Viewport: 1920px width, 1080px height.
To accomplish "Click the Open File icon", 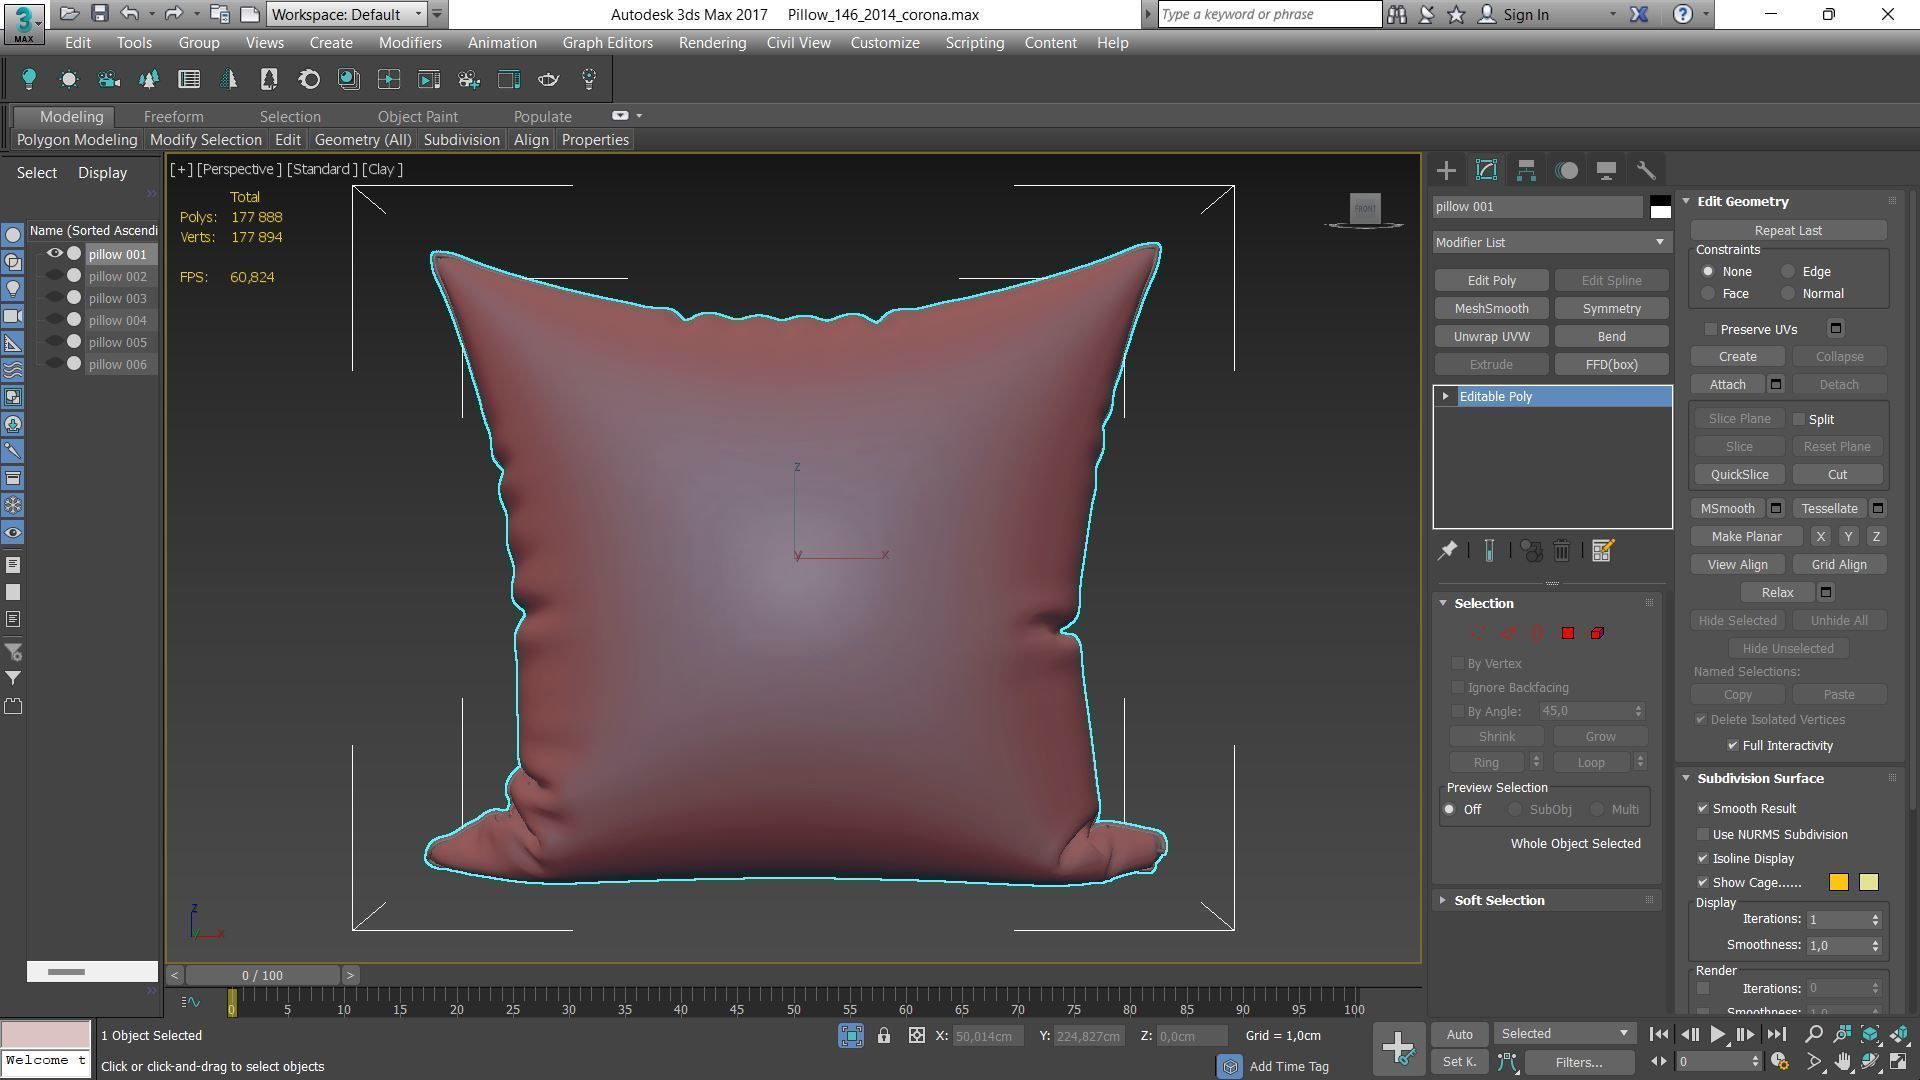I will click(x=69, y=14).
